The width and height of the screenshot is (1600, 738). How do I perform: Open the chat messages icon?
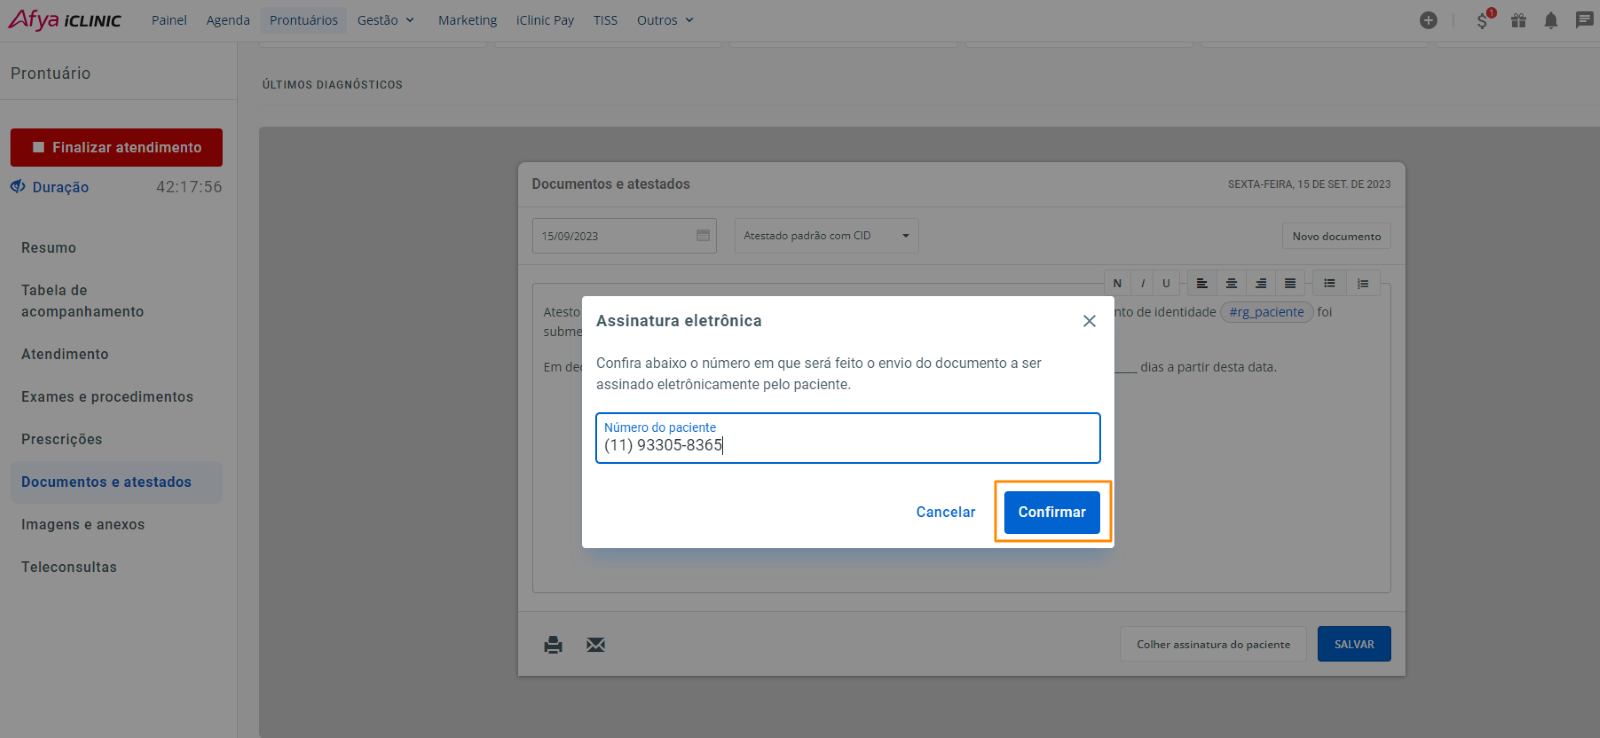click(x=1584, y=20)
